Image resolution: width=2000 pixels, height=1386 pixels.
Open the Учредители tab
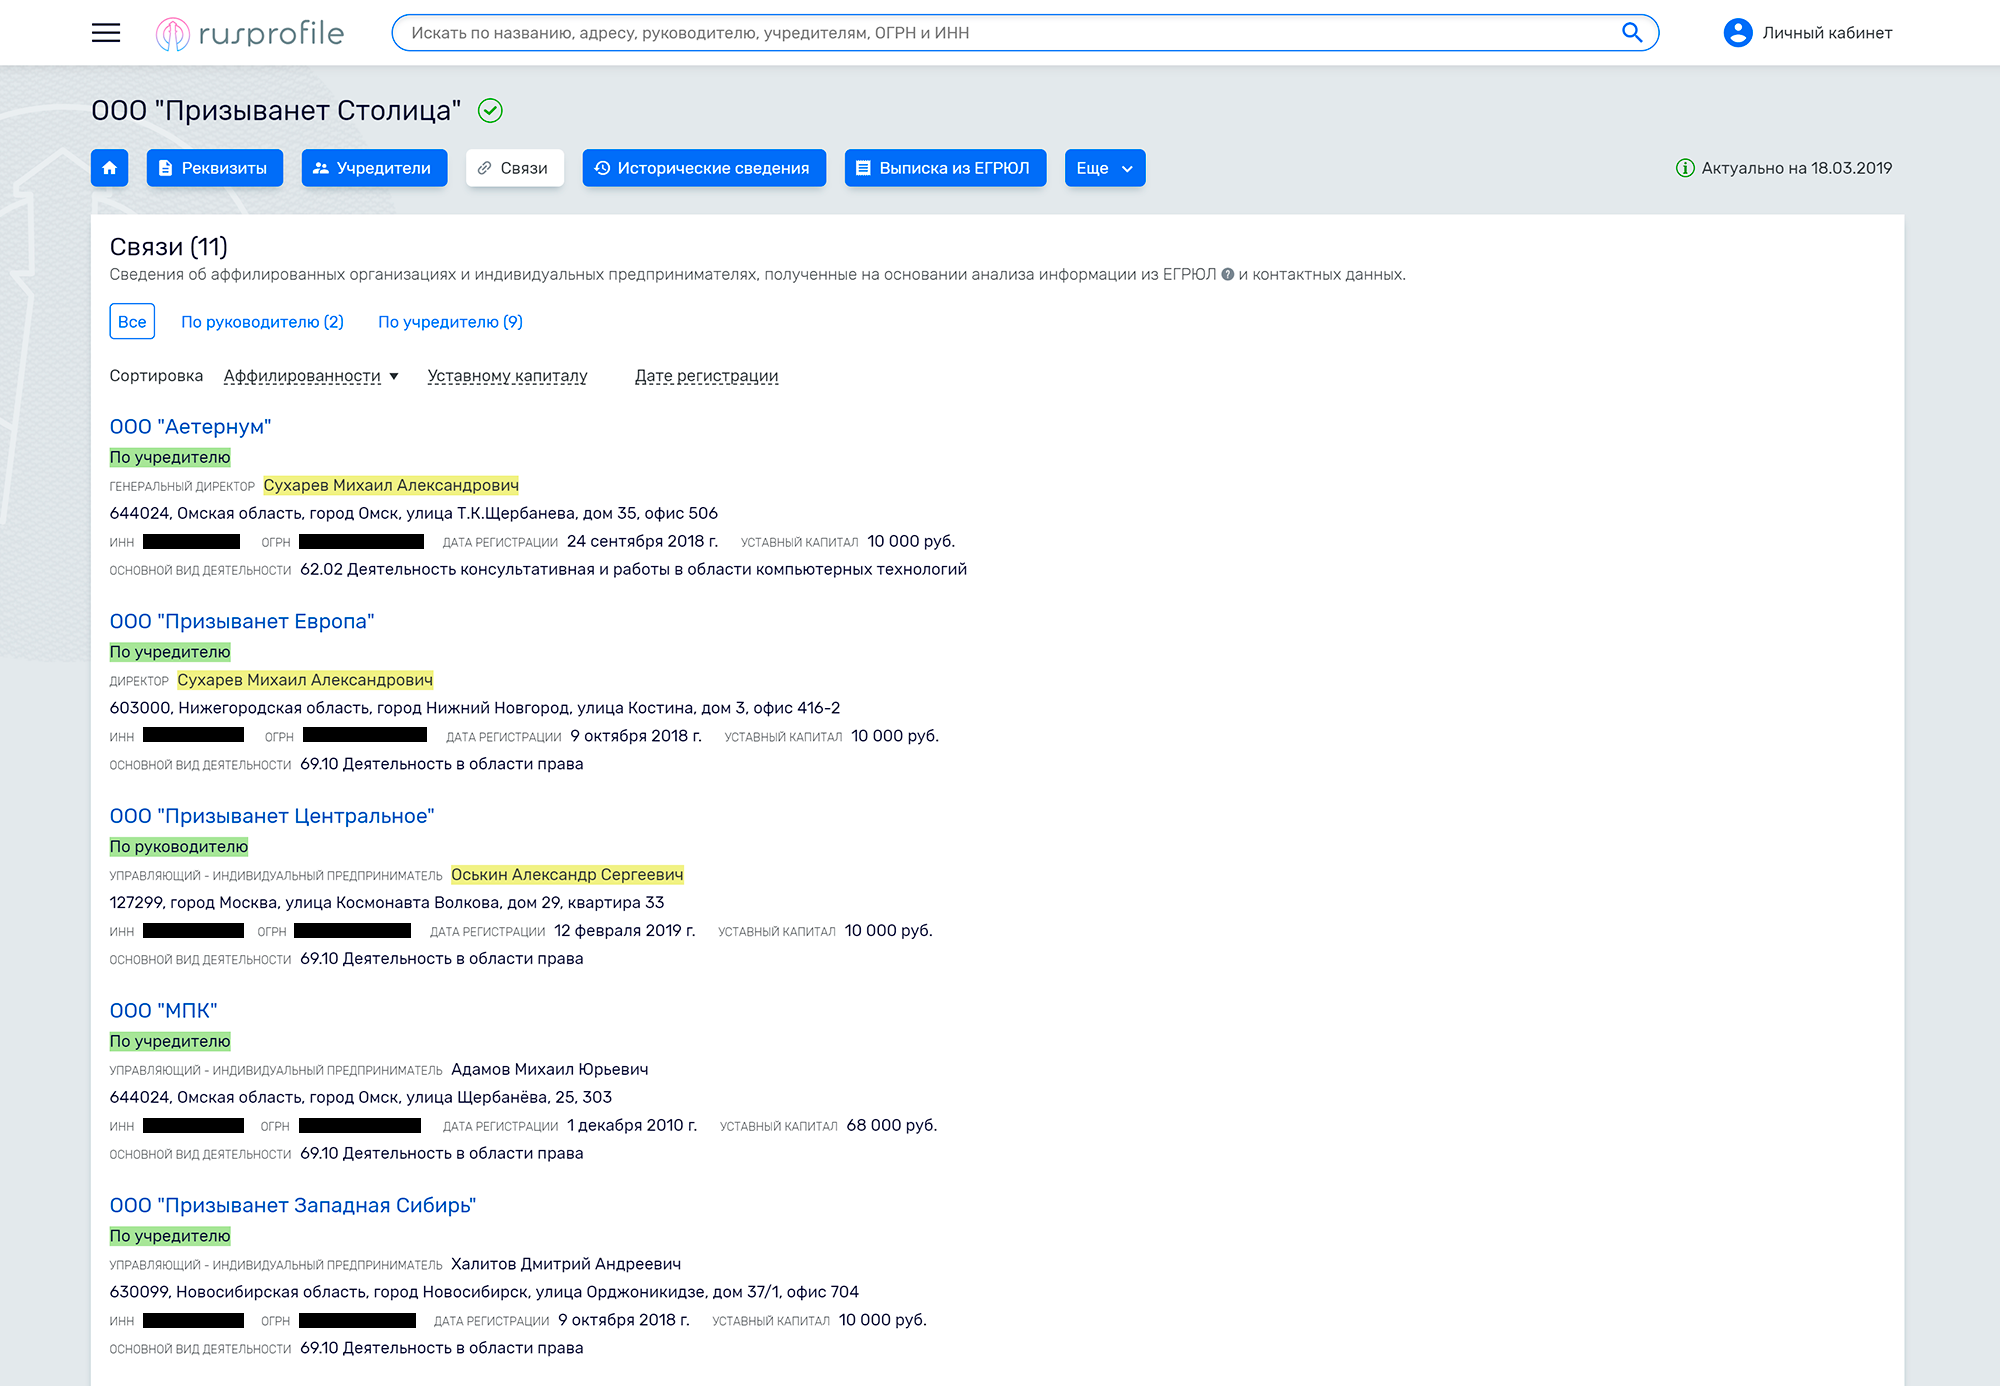coord(374,168)
